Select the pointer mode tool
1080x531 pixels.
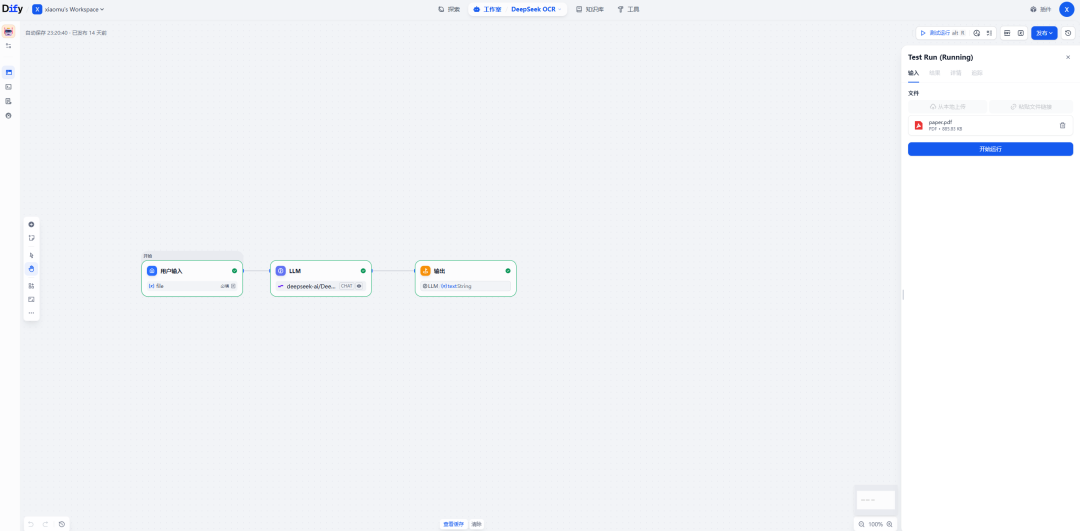31,255
